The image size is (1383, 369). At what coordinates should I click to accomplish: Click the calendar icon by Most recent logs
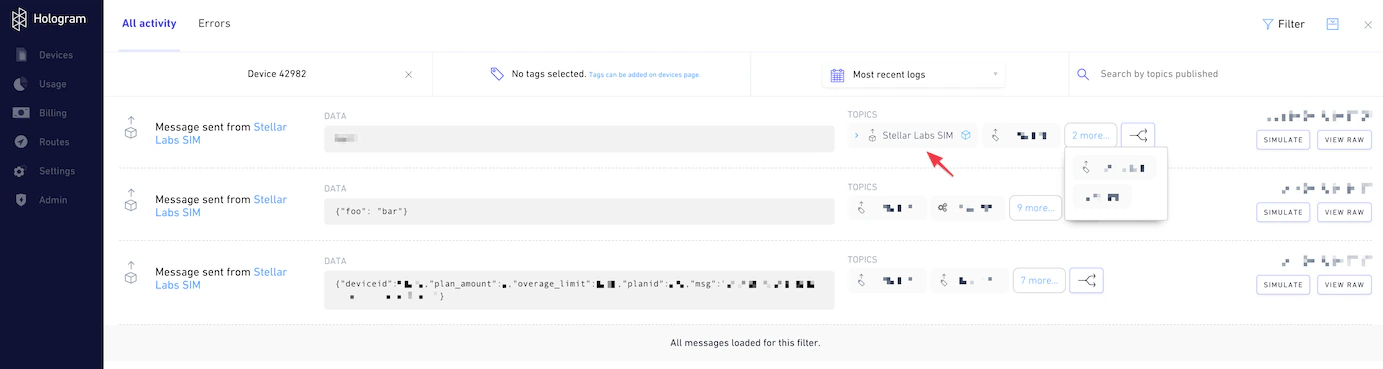838,75
